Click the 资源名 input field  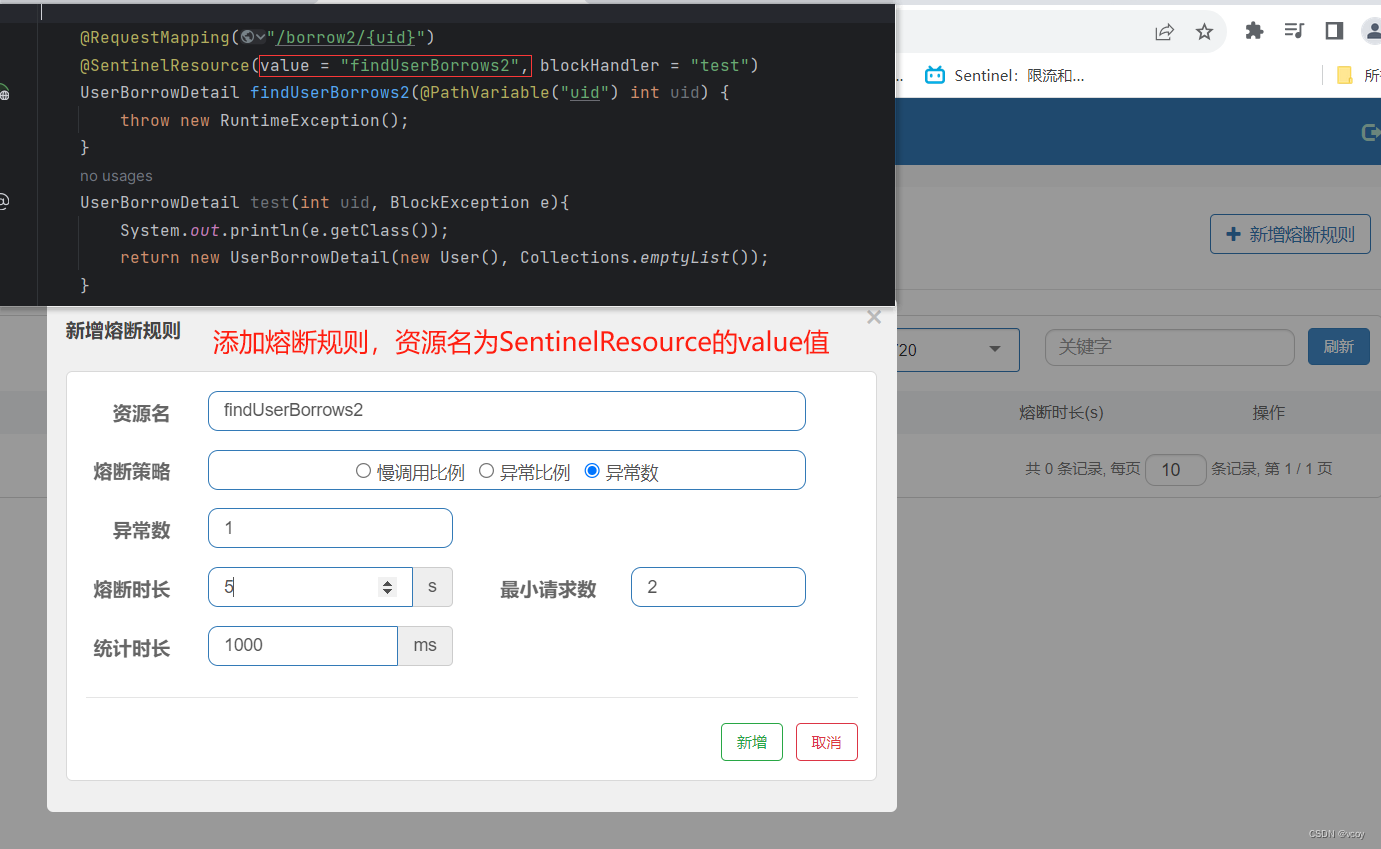pyautogui.click(x=507, y=411)
